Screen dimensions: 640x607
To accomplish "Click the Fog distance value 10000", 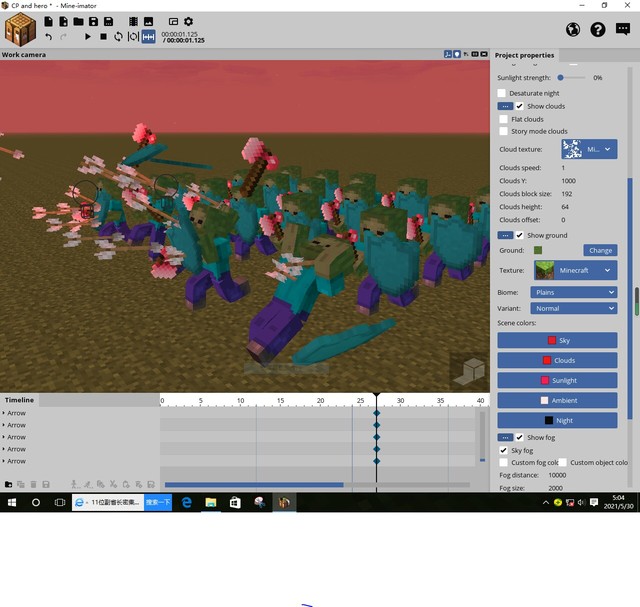I will tap(557, 475).
